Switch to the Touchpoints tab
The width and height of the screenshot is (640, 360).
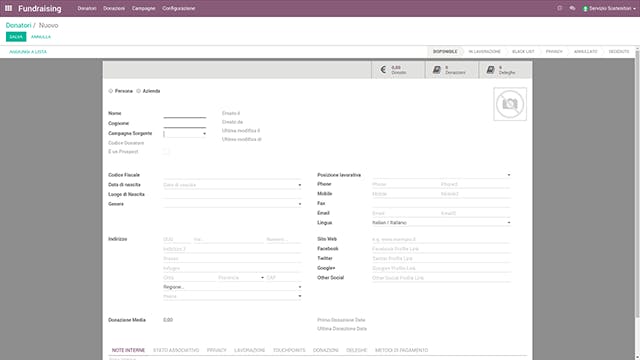pyautogui.click(x=289, y=350)
